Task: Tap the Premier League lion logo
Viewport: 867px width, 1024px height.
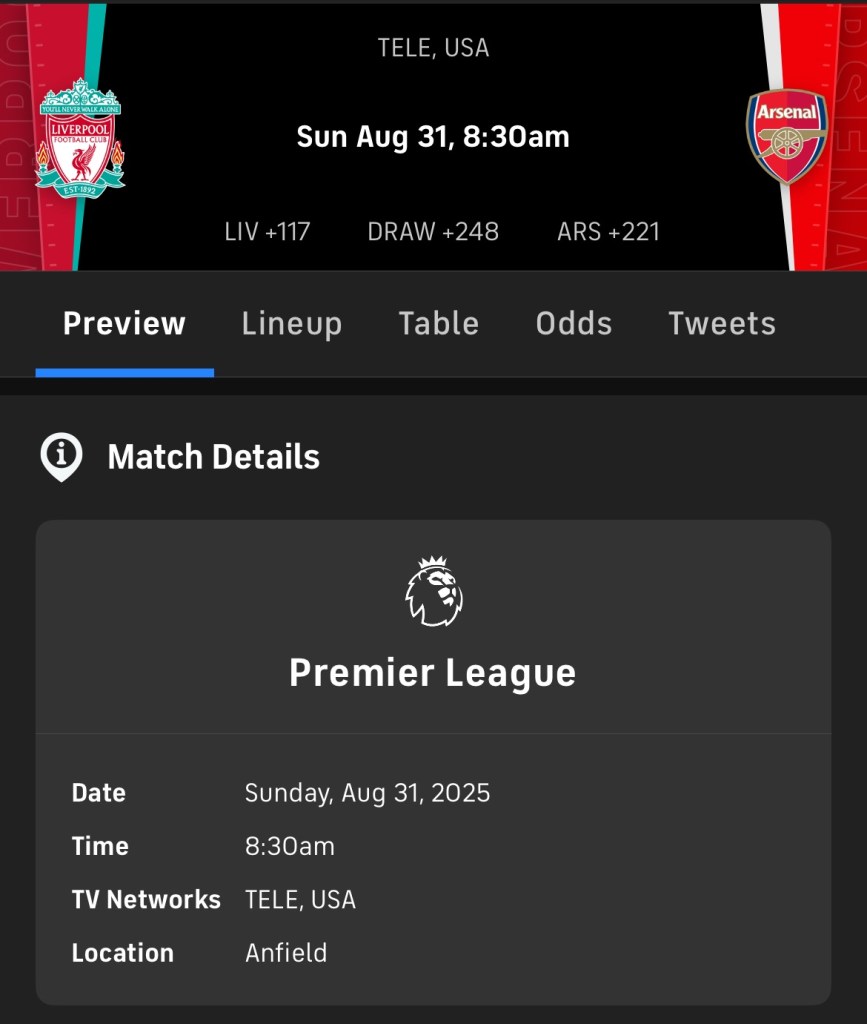Action: (433, 592)
